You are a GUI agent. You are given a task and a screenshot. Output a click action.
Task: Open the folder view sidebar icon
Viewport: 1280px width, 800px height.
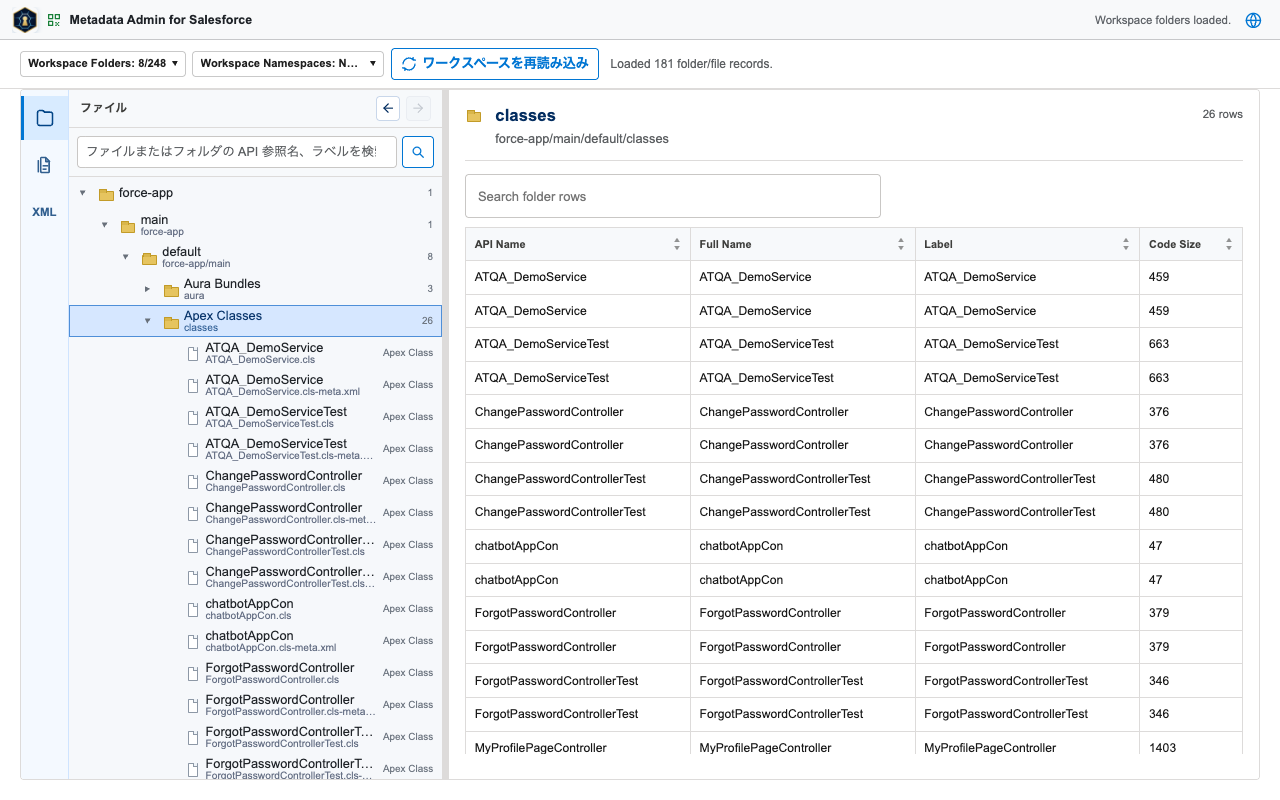click(45, 118)
